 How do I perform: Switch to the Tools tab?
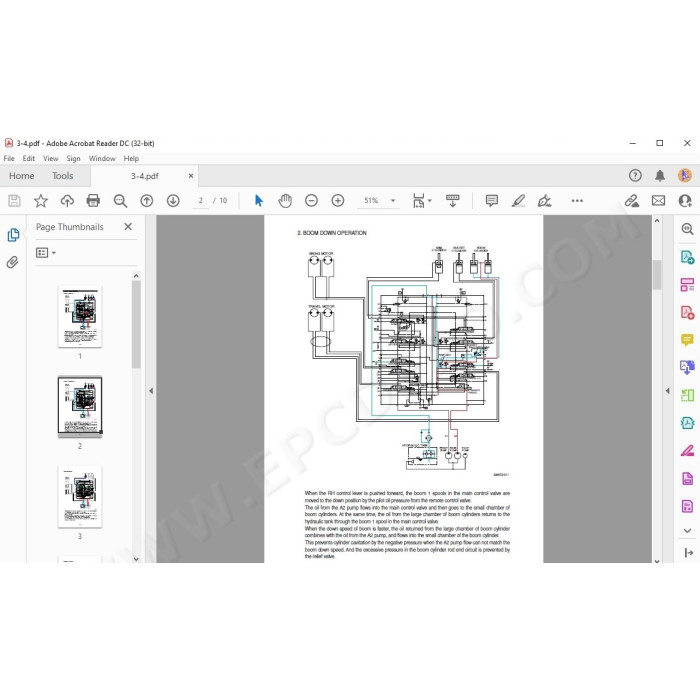62,176
